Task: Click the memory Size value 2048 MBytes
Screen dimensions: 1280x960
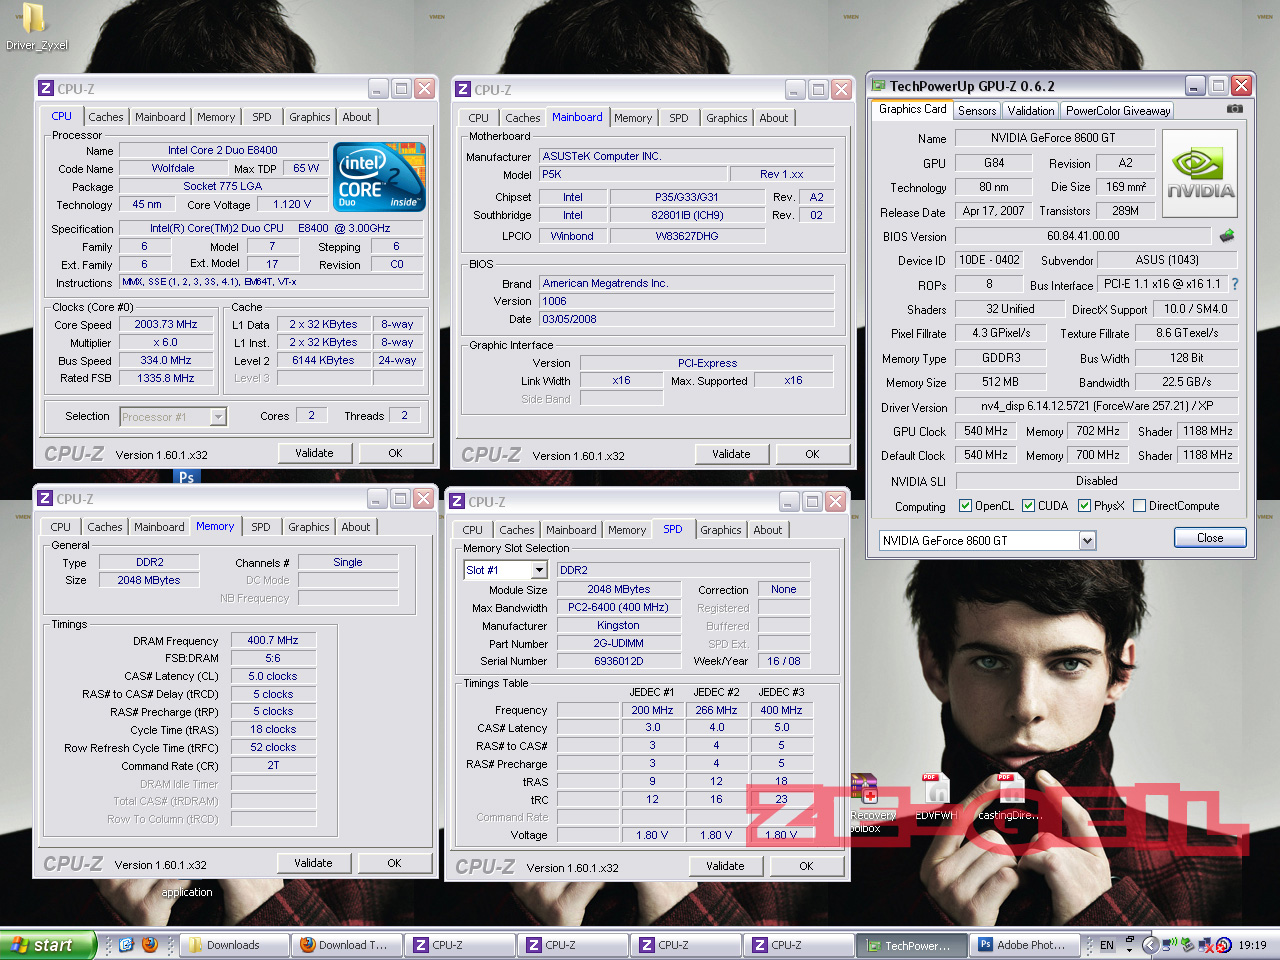Action: 149,580
